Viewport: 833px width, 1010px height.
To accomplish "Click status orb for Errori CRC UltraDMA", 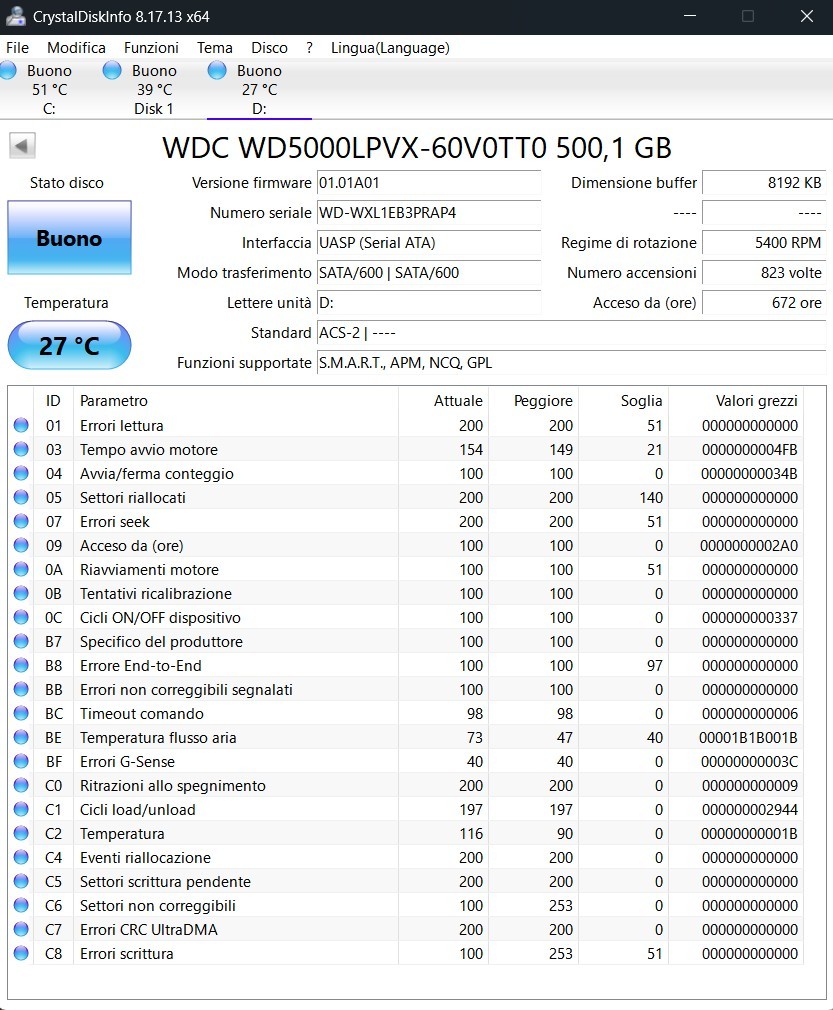I will pos(21,929).
